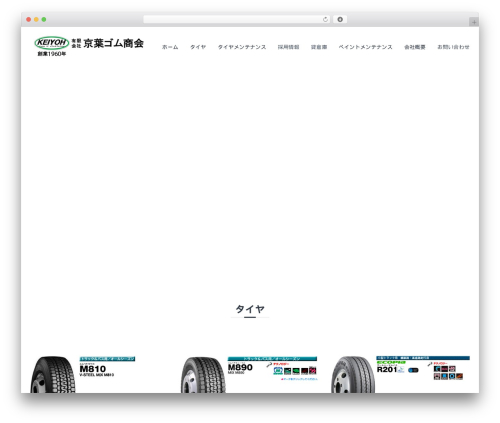Screen dimensions: 500x423
Task: Open the ホーム menu item
Action: click(170, 47)
